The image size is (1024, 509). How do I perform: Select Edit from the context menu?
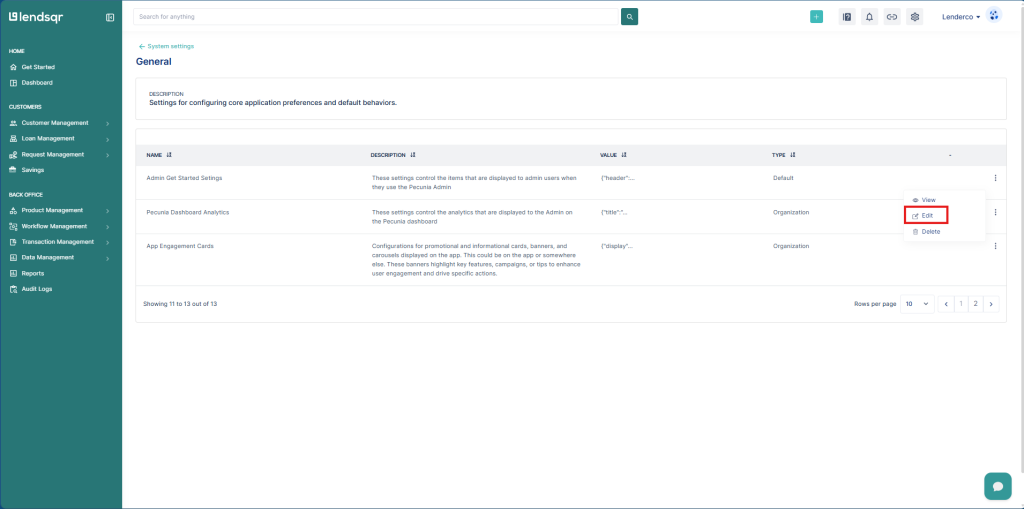click(926, 216)
